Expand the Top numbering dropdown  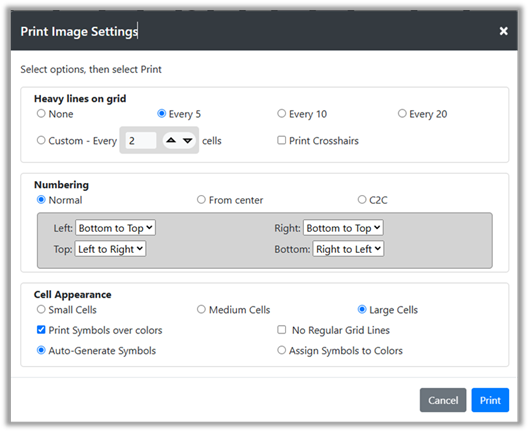pyautogui.click(x=110, y=249)
